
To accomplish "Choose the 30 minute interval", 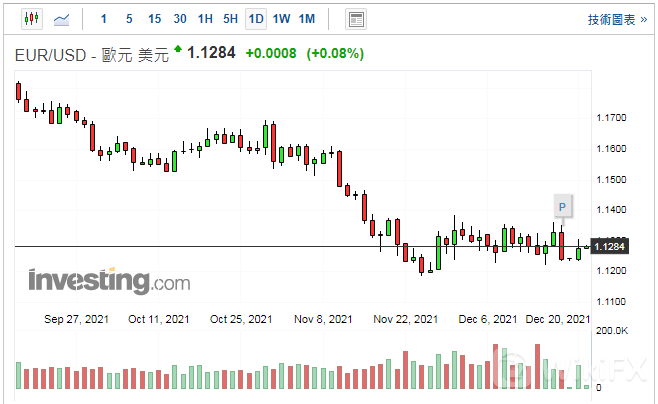I will pos(180,19).
